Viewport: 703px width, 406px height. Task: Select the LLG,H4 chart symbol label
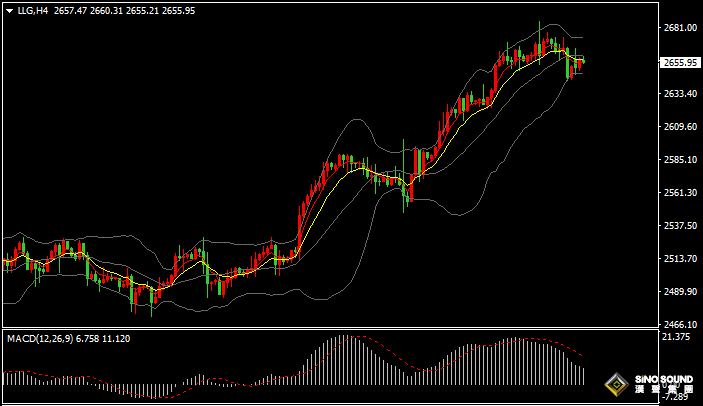tap(33, 11)
